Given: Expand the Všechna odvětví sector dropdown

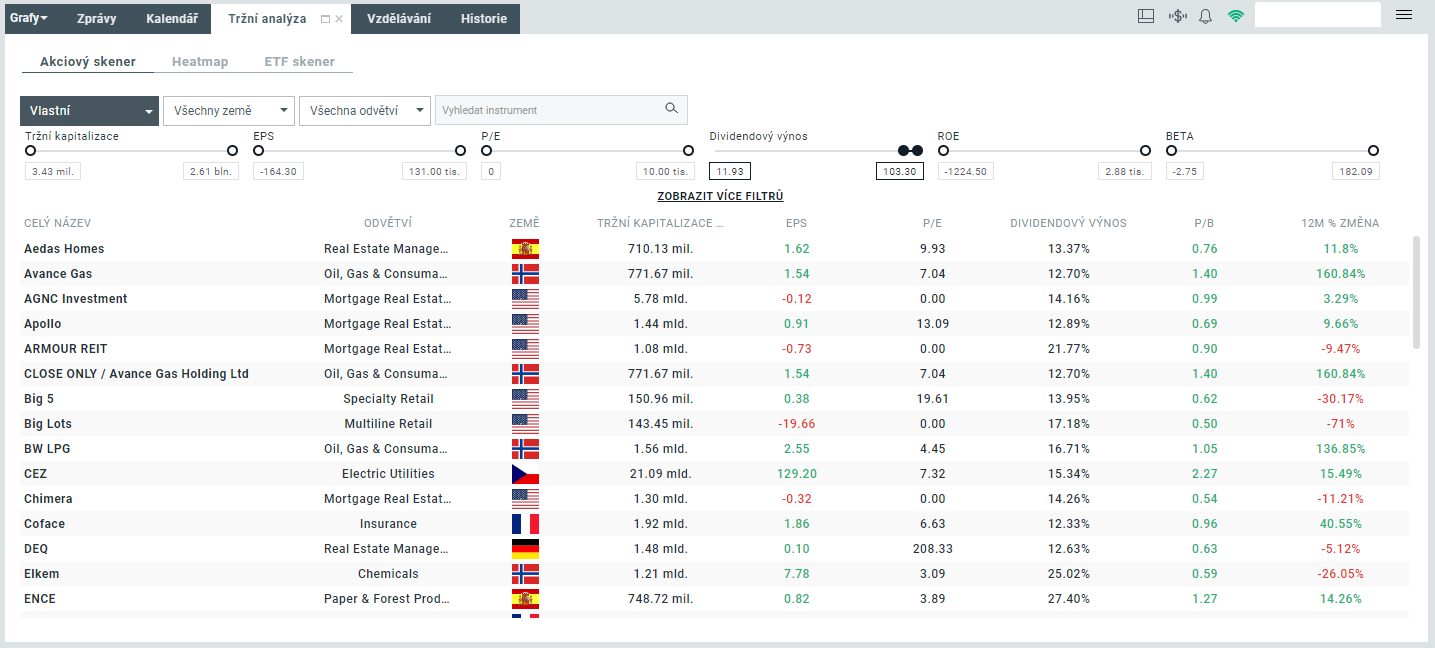Looking at the screenshot, I should point(364,111).
